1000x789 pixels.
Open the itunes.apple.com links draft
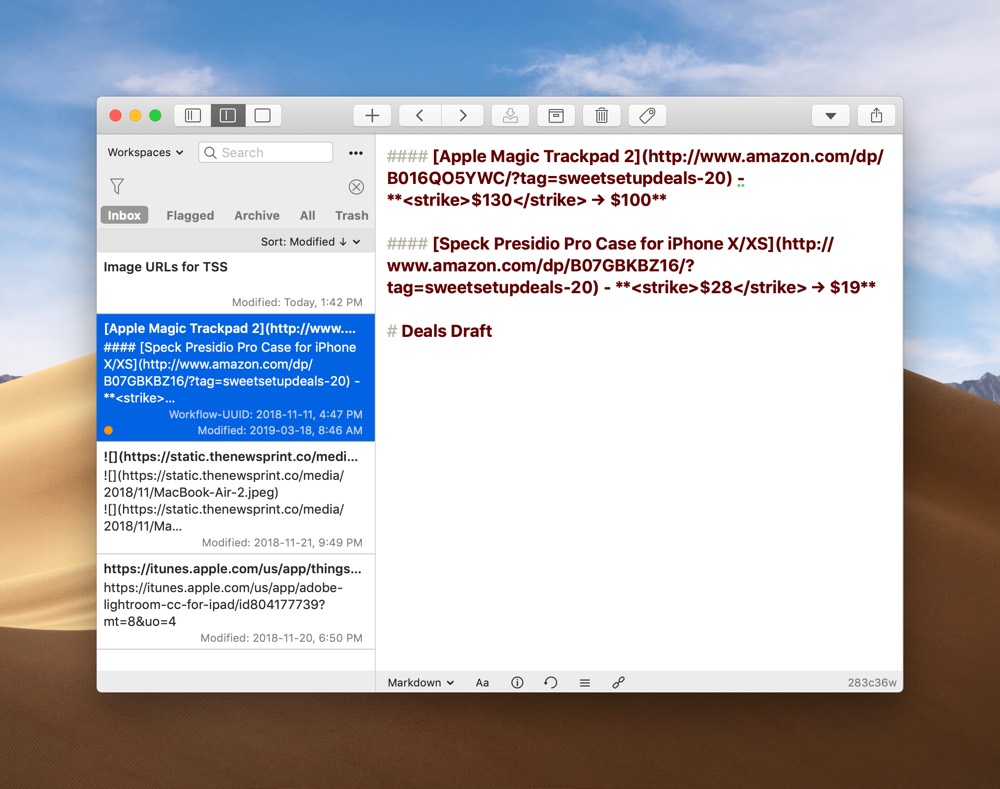[235, 602]
